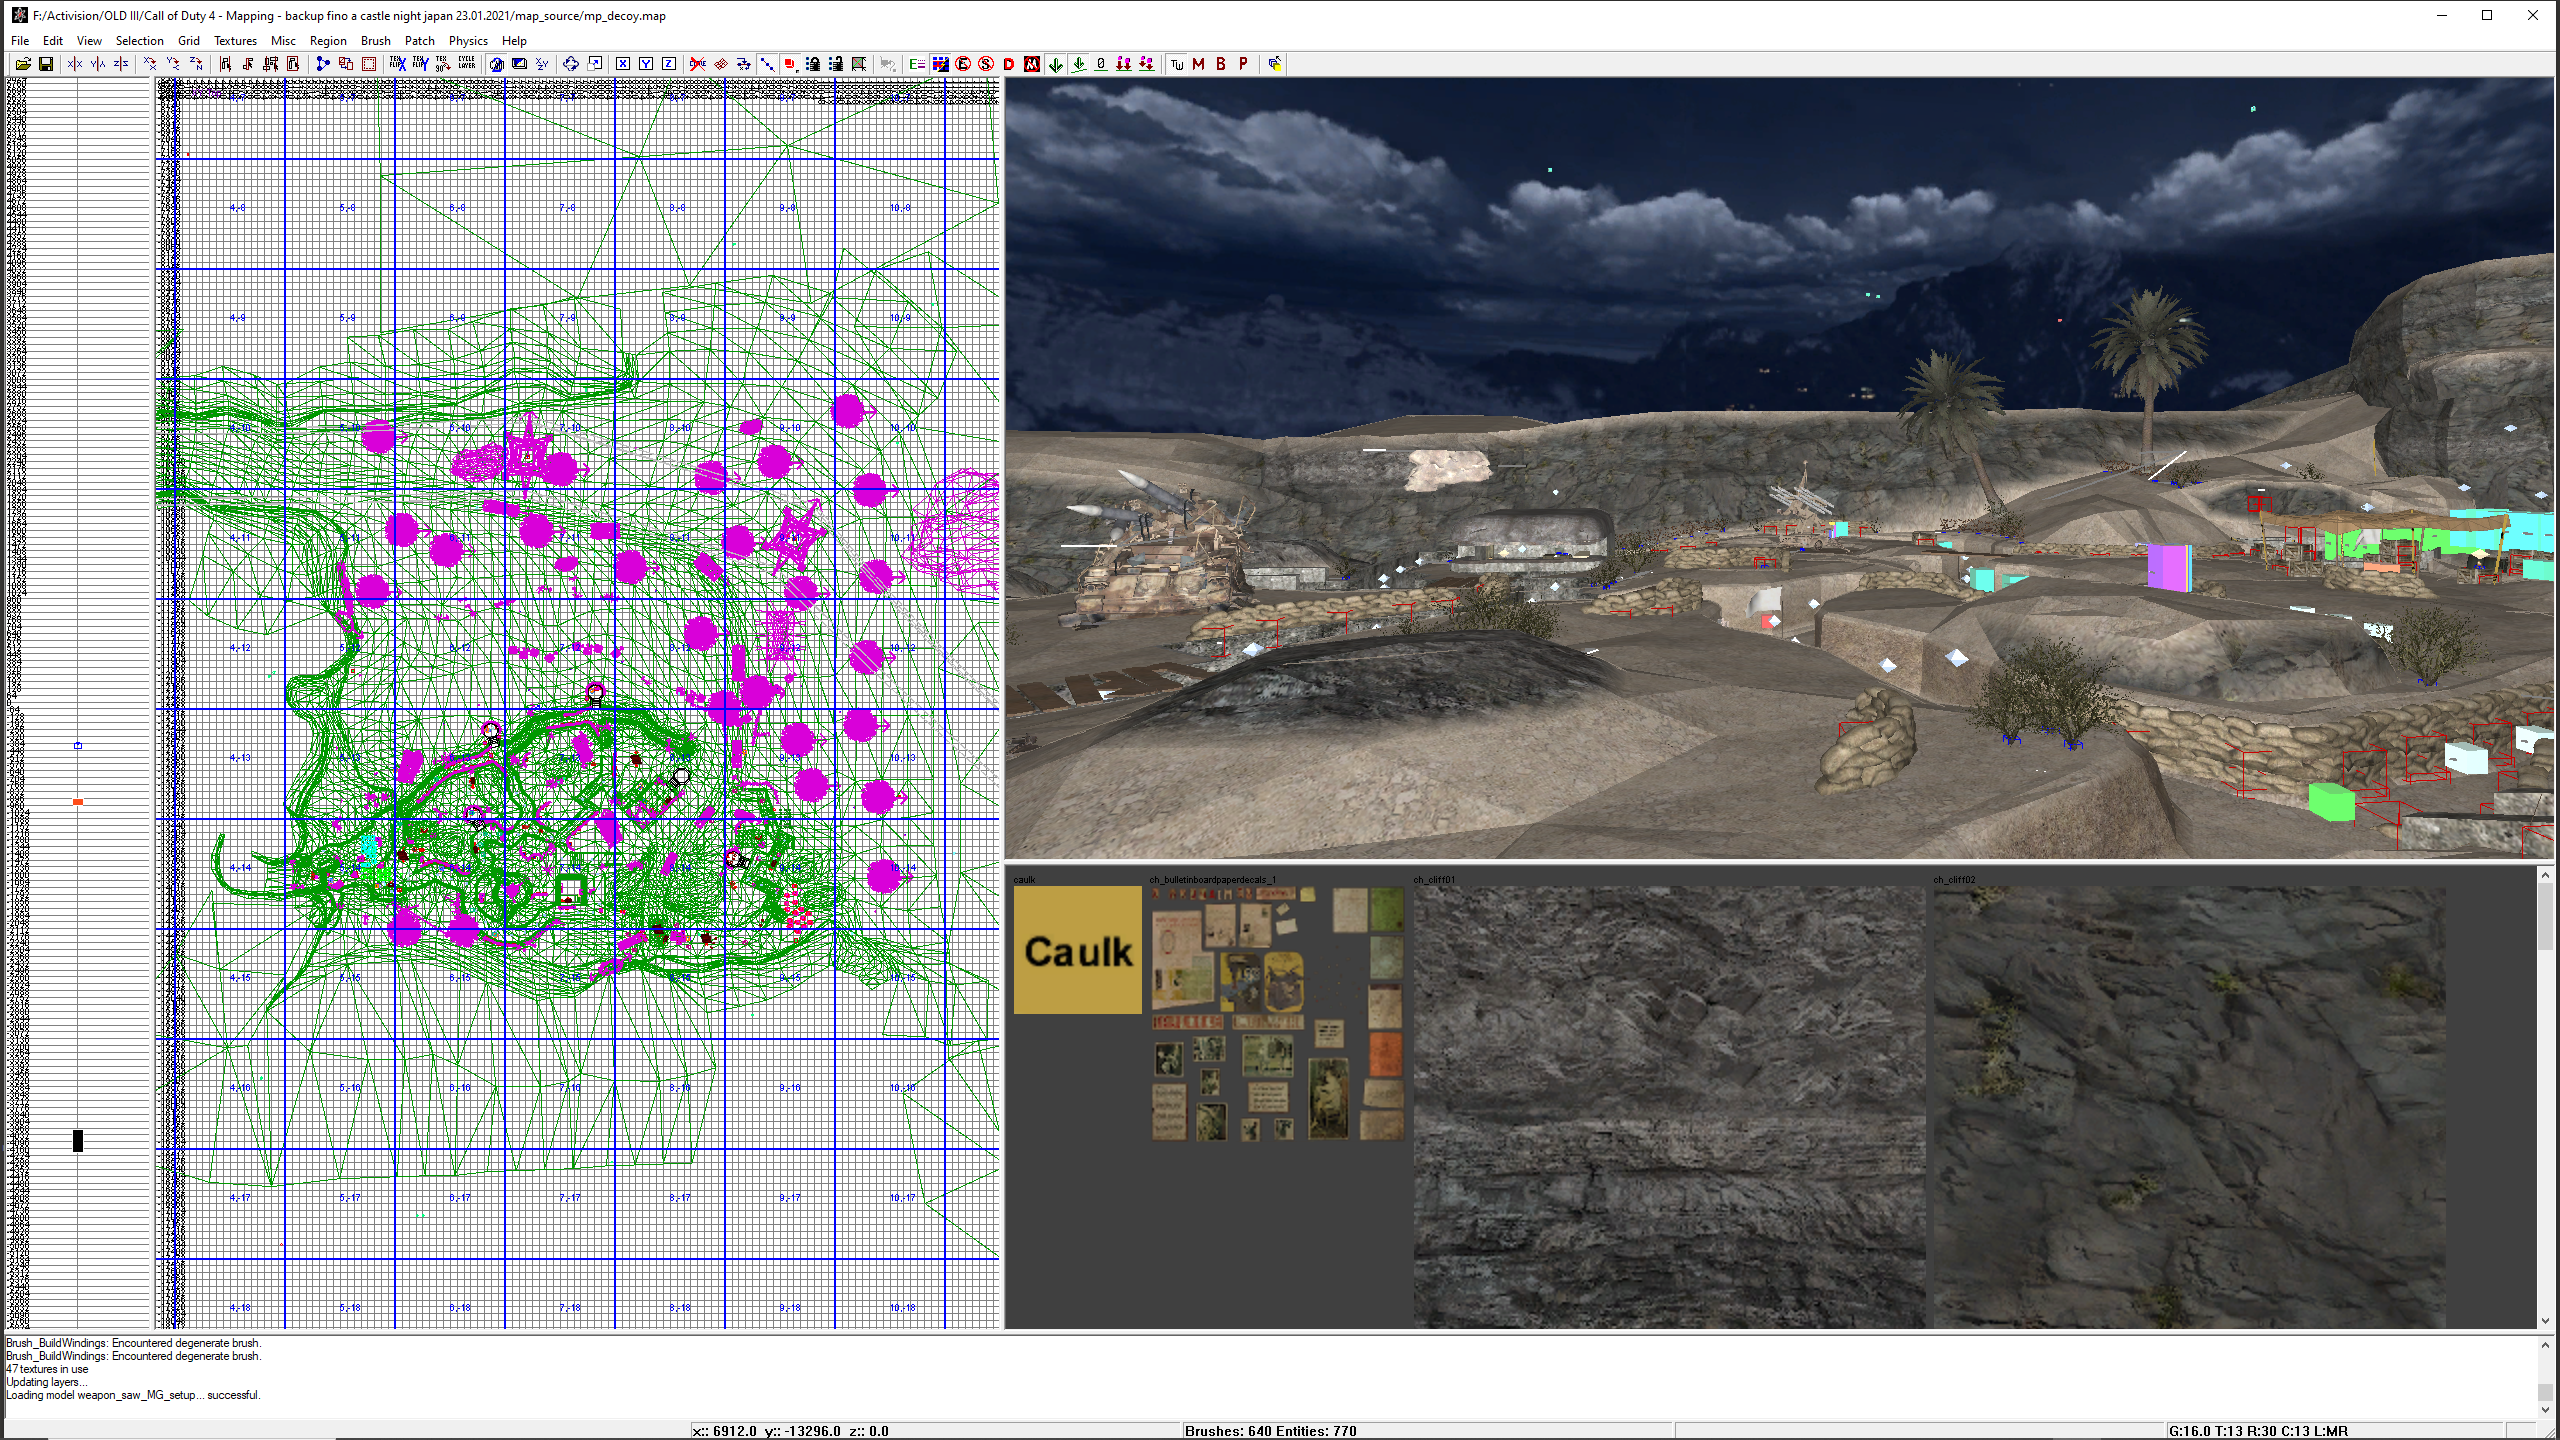Switch grid view to X axis
The image size is (2560, 1440).
623,64
